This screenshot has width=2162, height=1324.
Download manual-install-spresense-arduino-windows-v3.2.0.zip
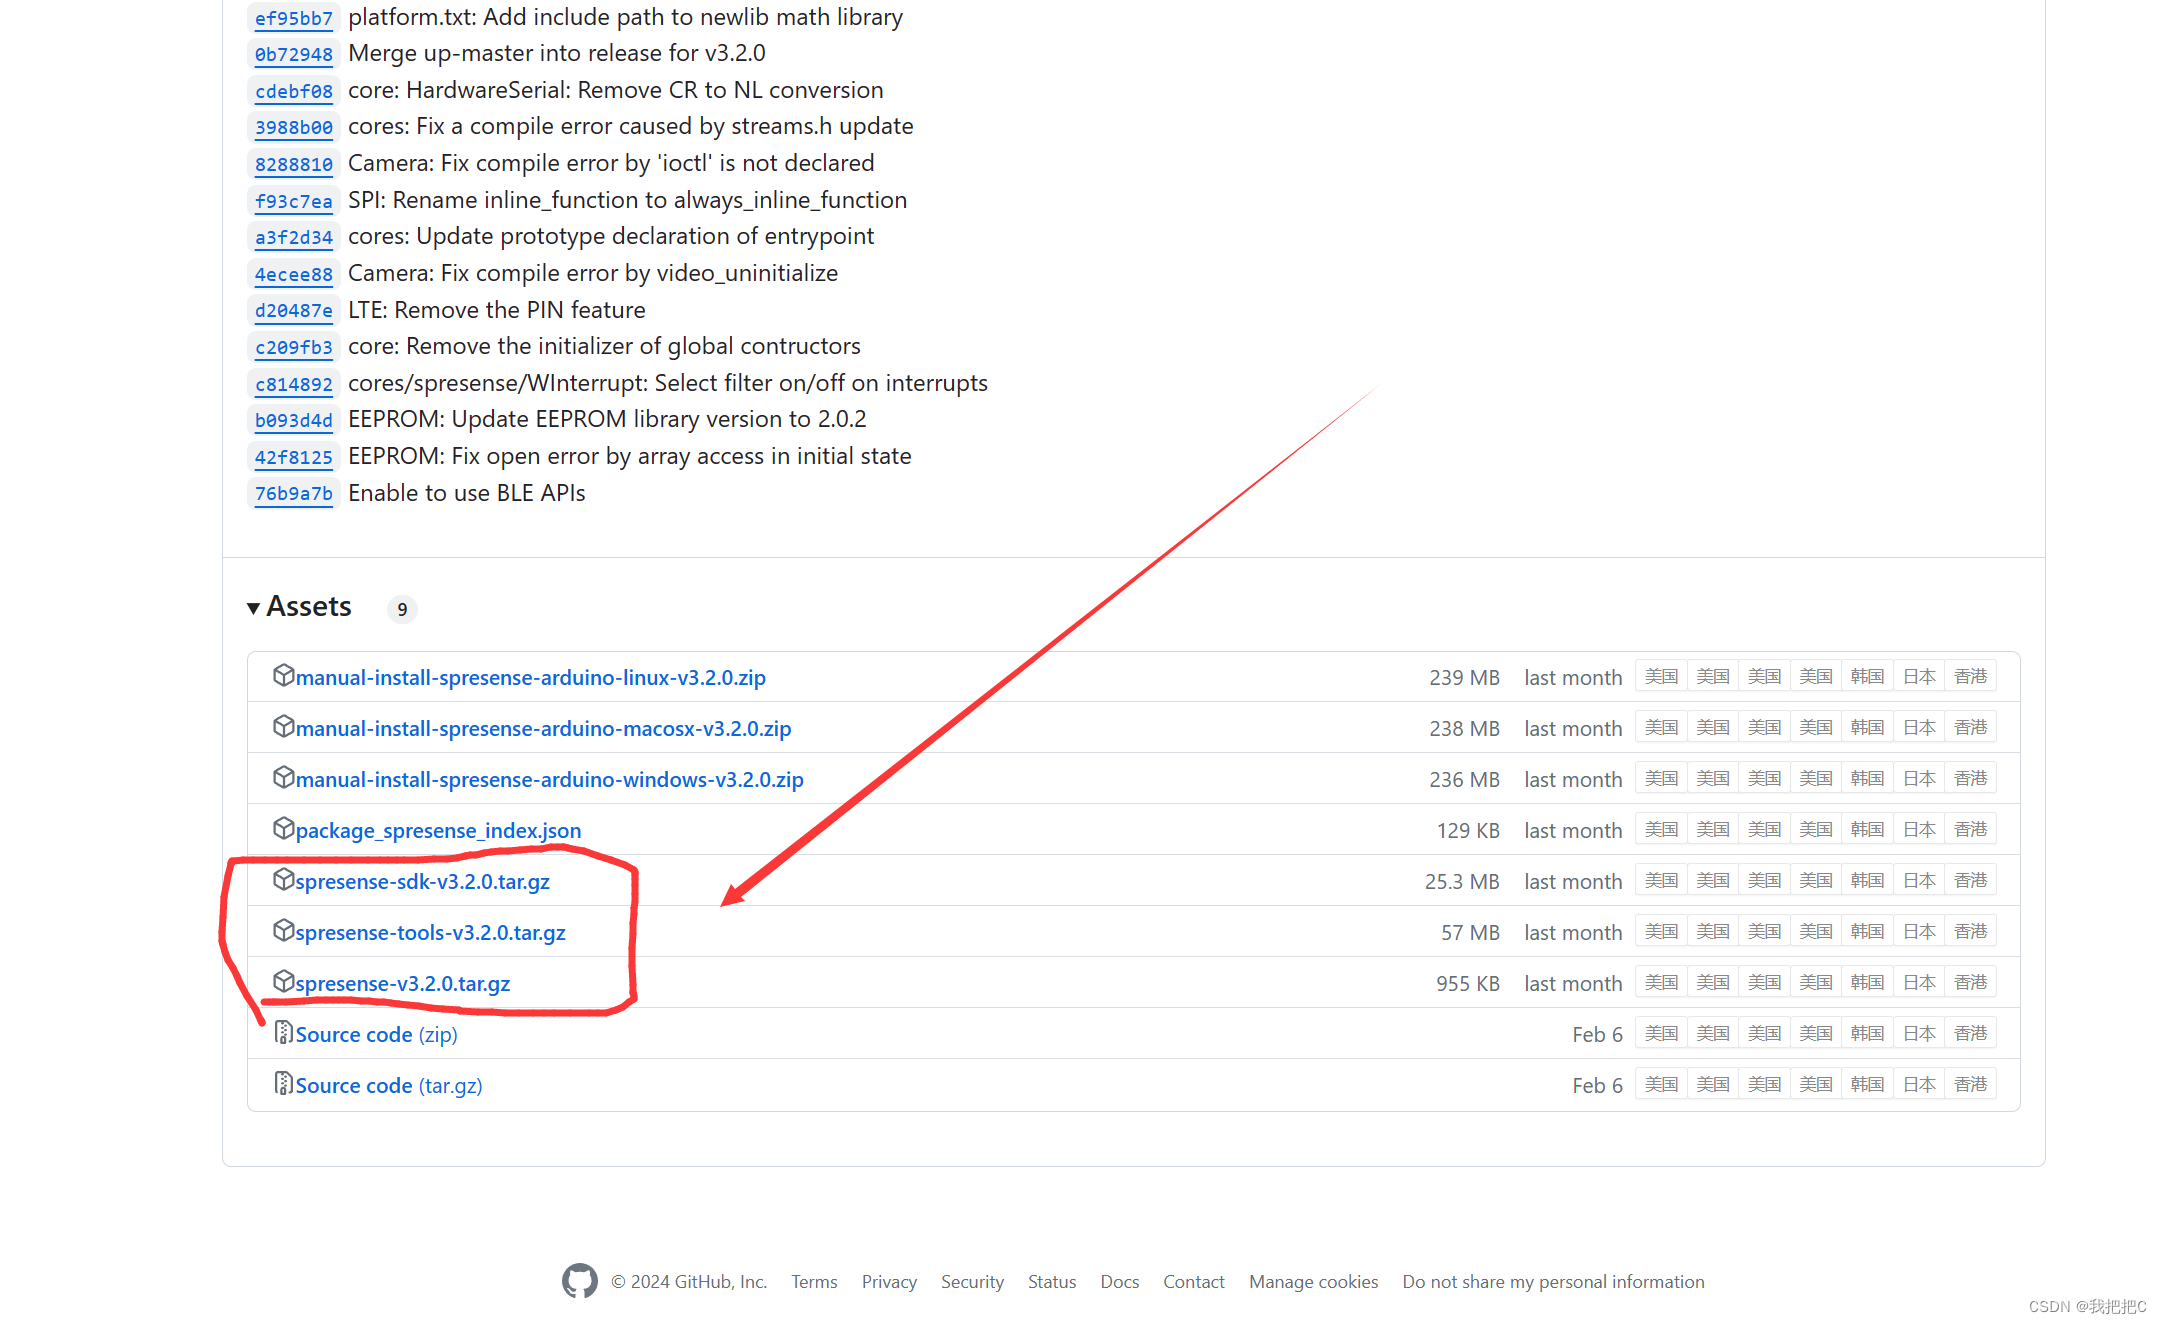(549, 779)
